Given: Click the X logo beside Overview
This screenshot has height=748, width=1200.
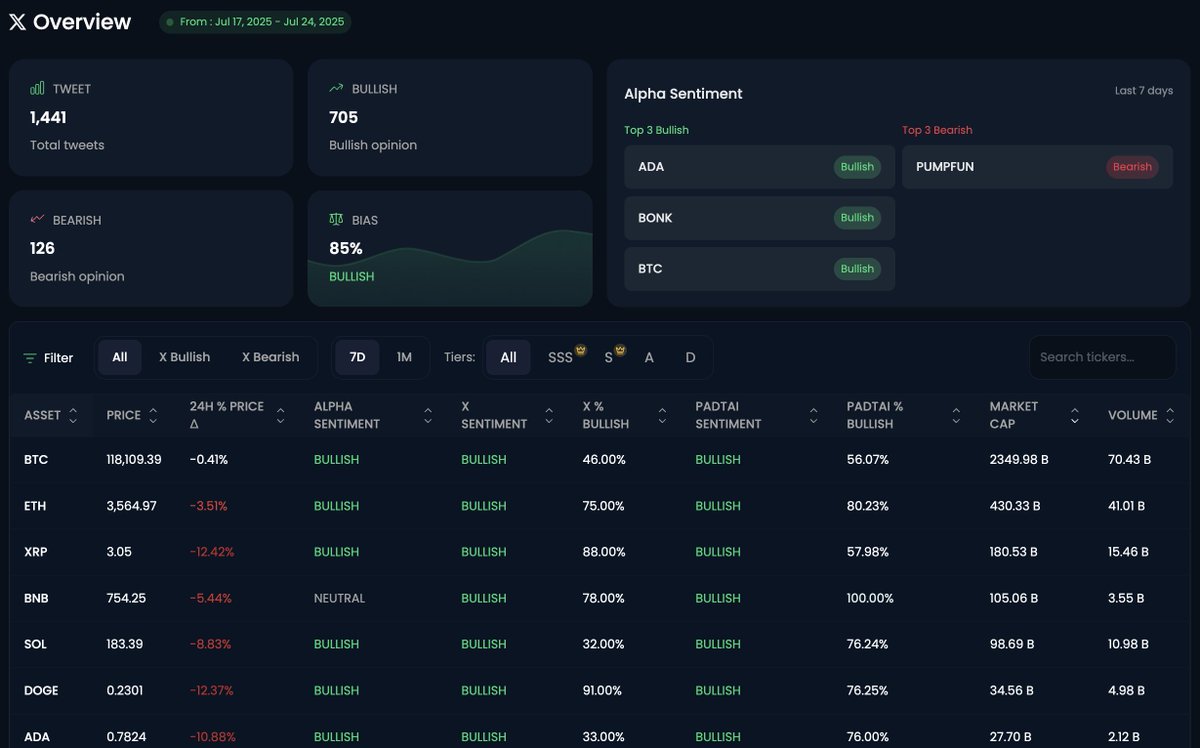Looking at the screenshot, I should 17,22.
